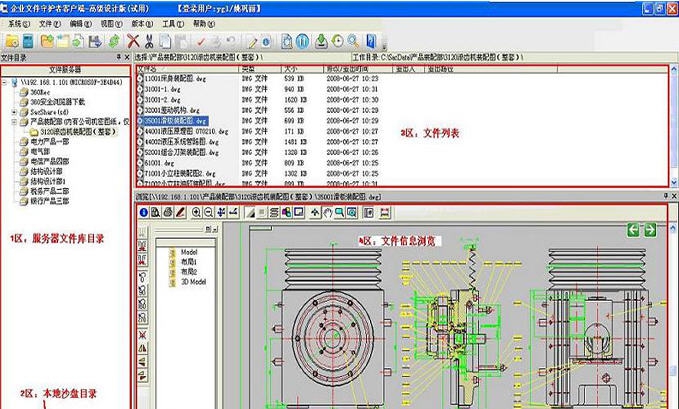The height and width of the screenshot is (409, 679).
Task: Zoom in using the viewer magnifier plus icon
Action: (196, 212)
